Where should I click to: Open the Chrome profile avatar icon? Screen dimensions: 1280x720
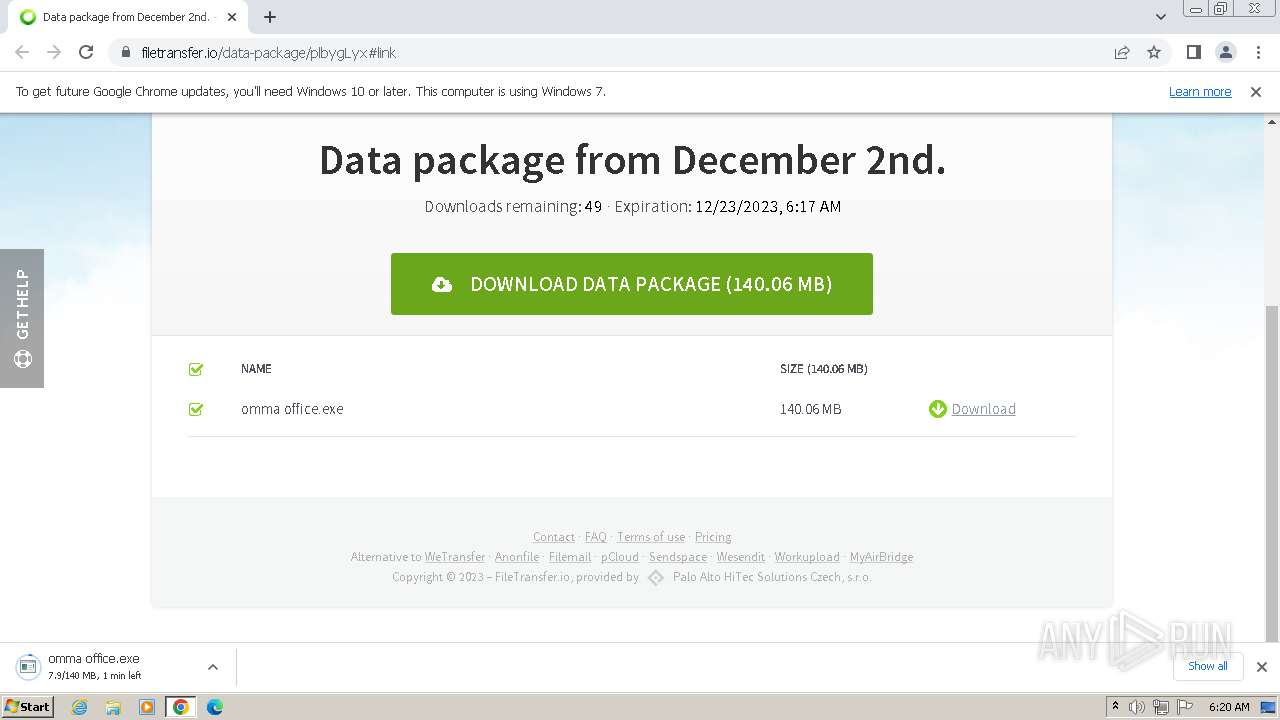(x=1225, y=52)
